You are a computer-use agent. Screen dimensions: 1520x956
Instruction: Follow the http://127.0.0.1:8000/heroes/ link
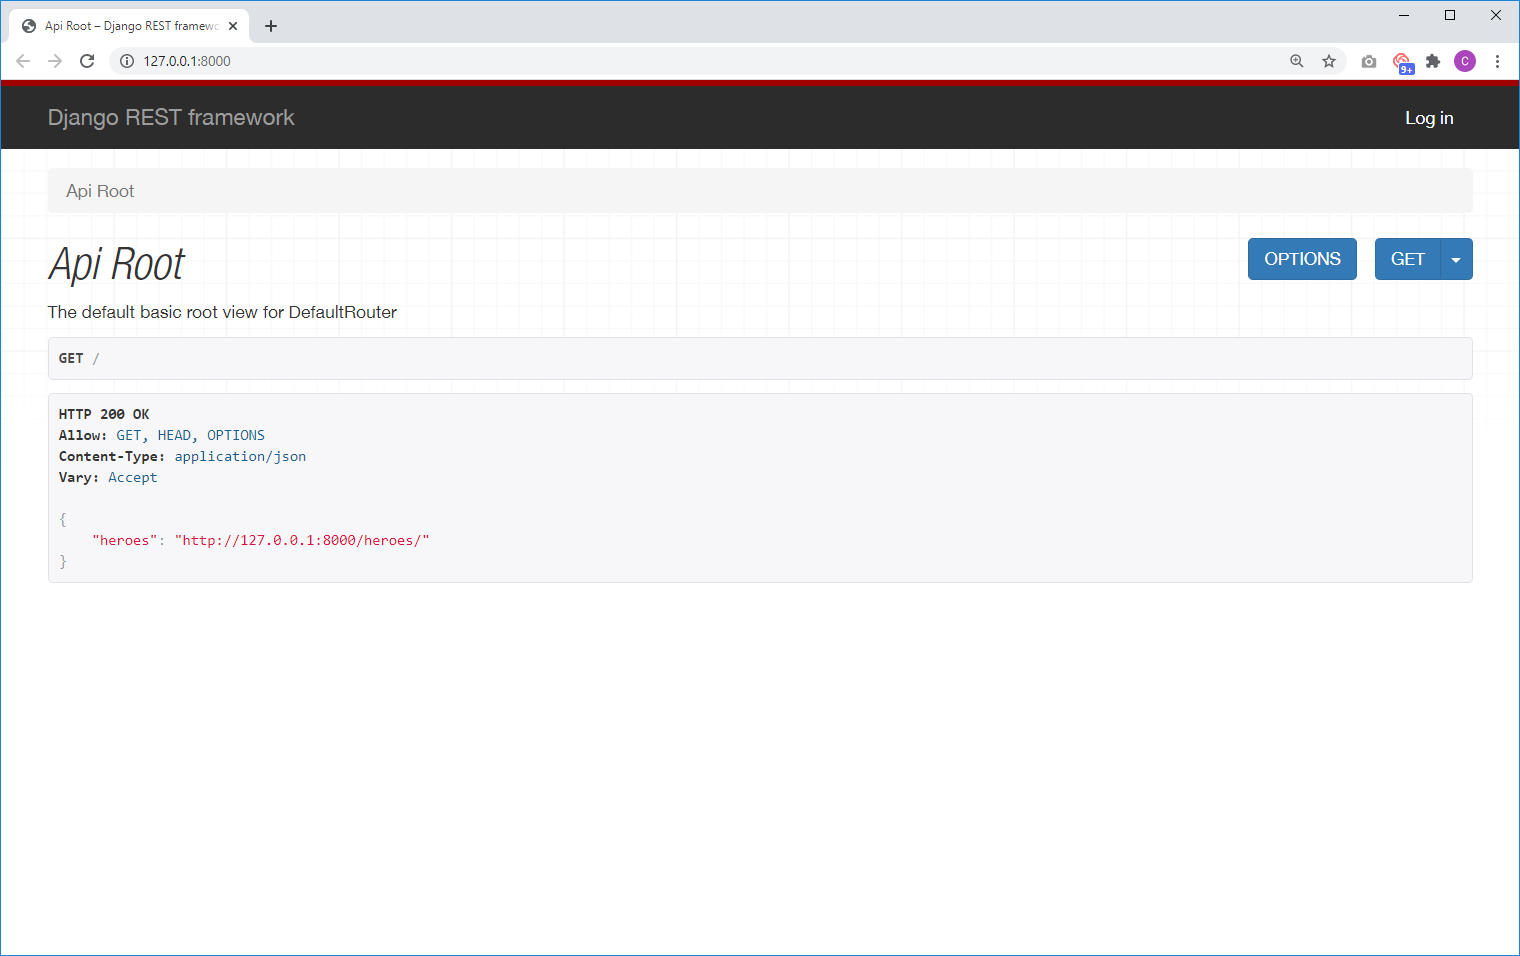tap(302, 541)
